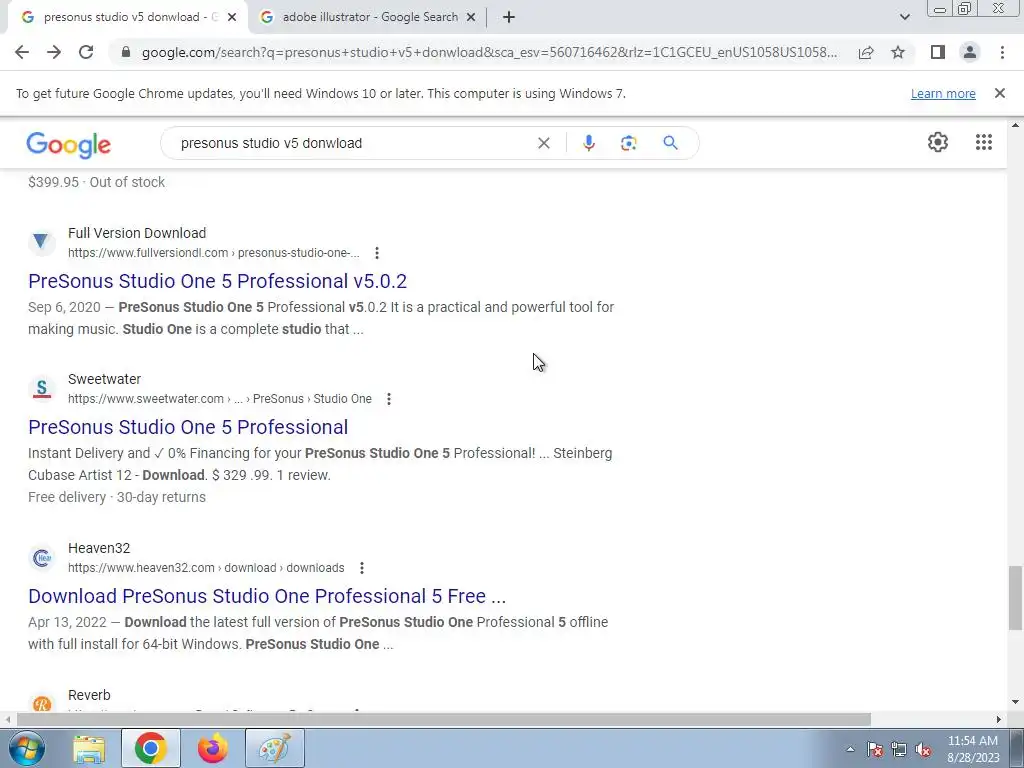Open more options for Heaven32 result
The width and height of the screenshot is (1024, 768).
[362, 568]
